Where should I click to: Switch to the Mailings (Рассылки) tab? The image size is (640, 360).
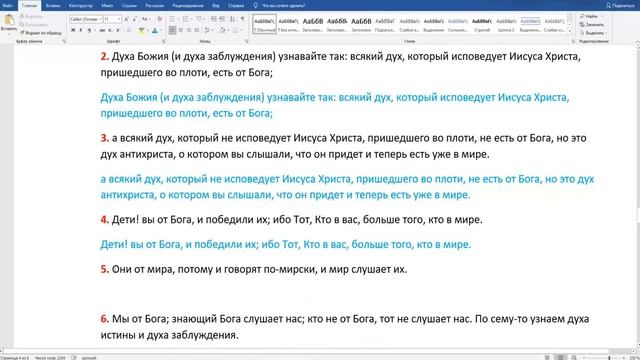[x=155, y=6]
